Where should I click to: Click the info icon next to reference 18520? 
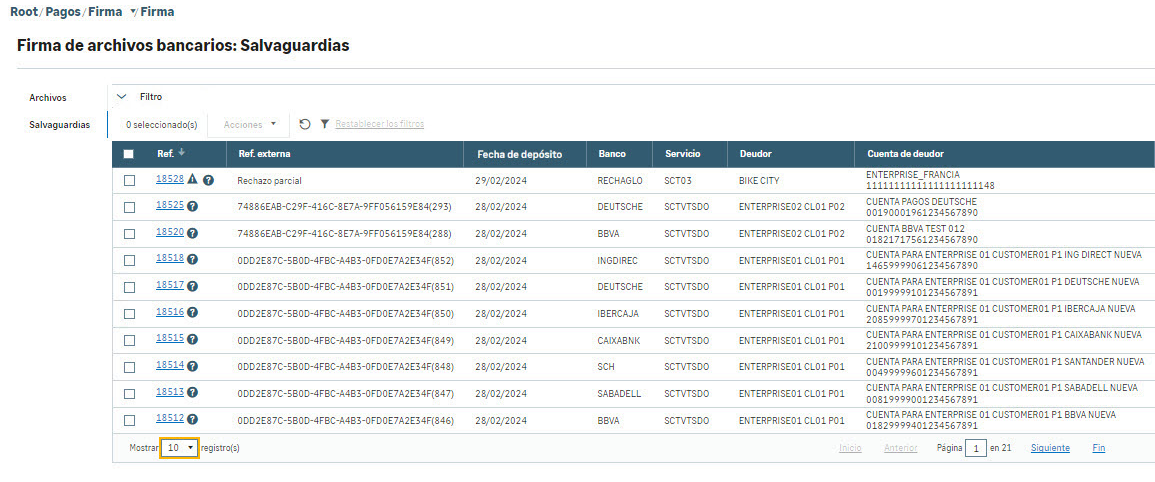(192, 234)
